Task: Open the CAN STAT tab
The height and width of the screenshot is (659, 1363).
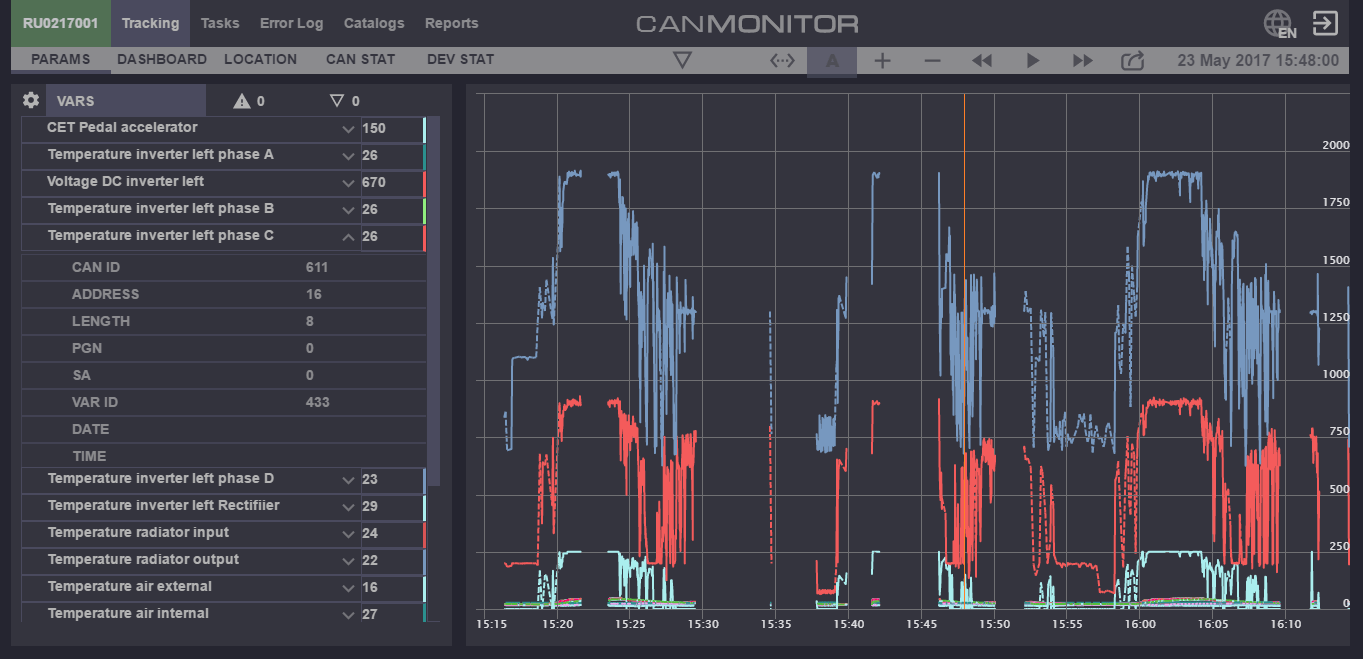Action: click(360, 59)
